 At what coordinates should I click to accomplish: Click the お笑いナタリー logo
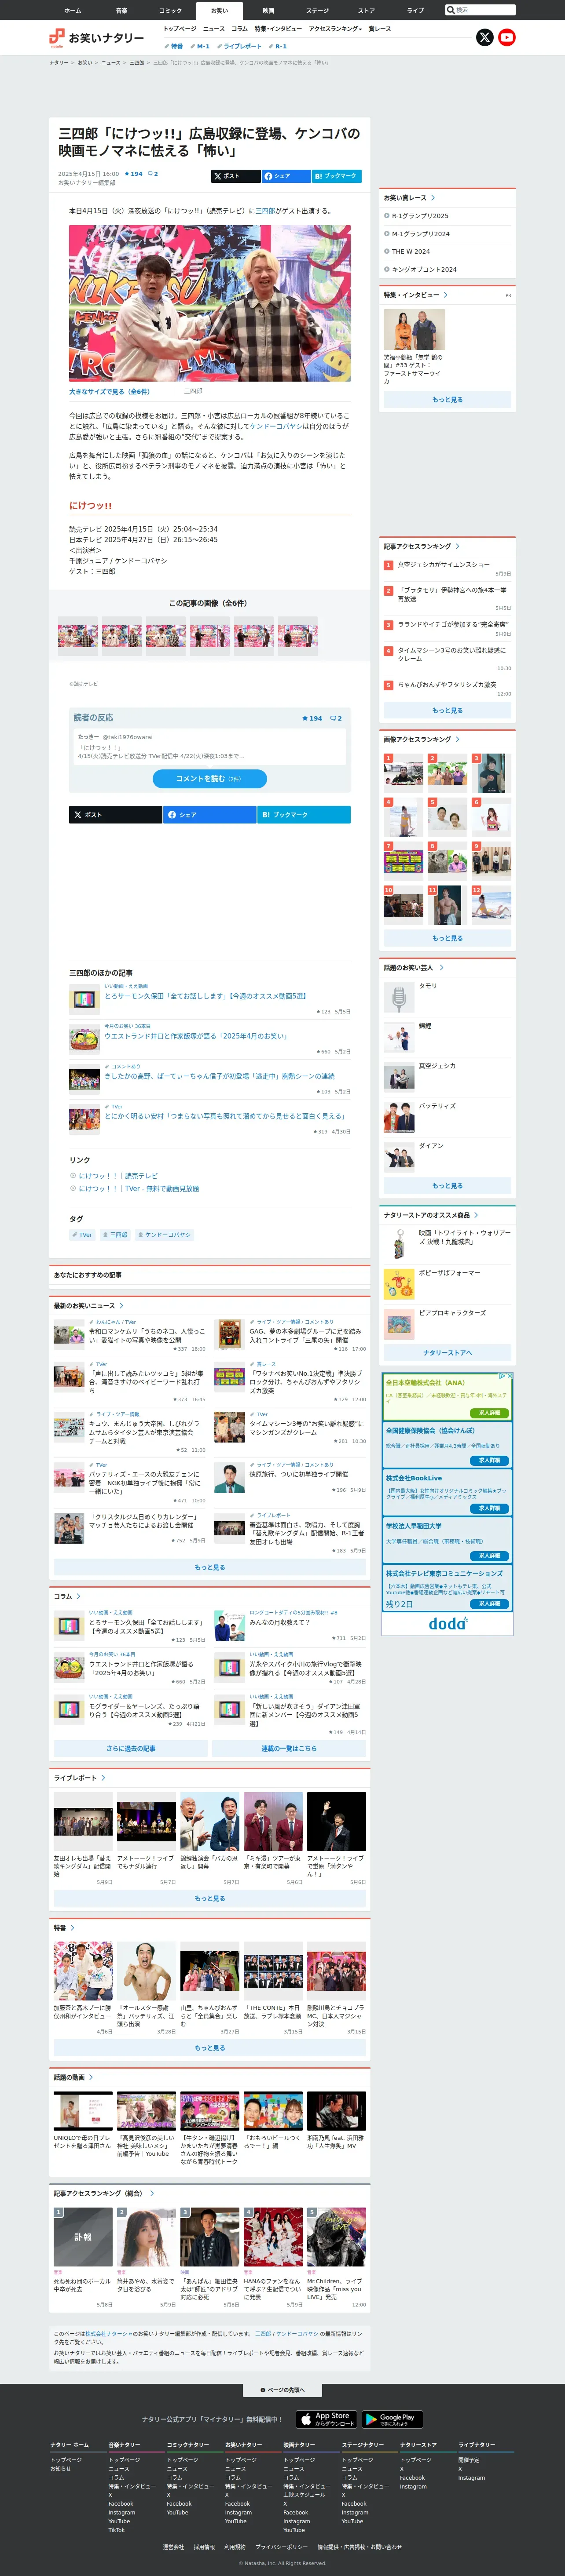click(x=96, y=38)
